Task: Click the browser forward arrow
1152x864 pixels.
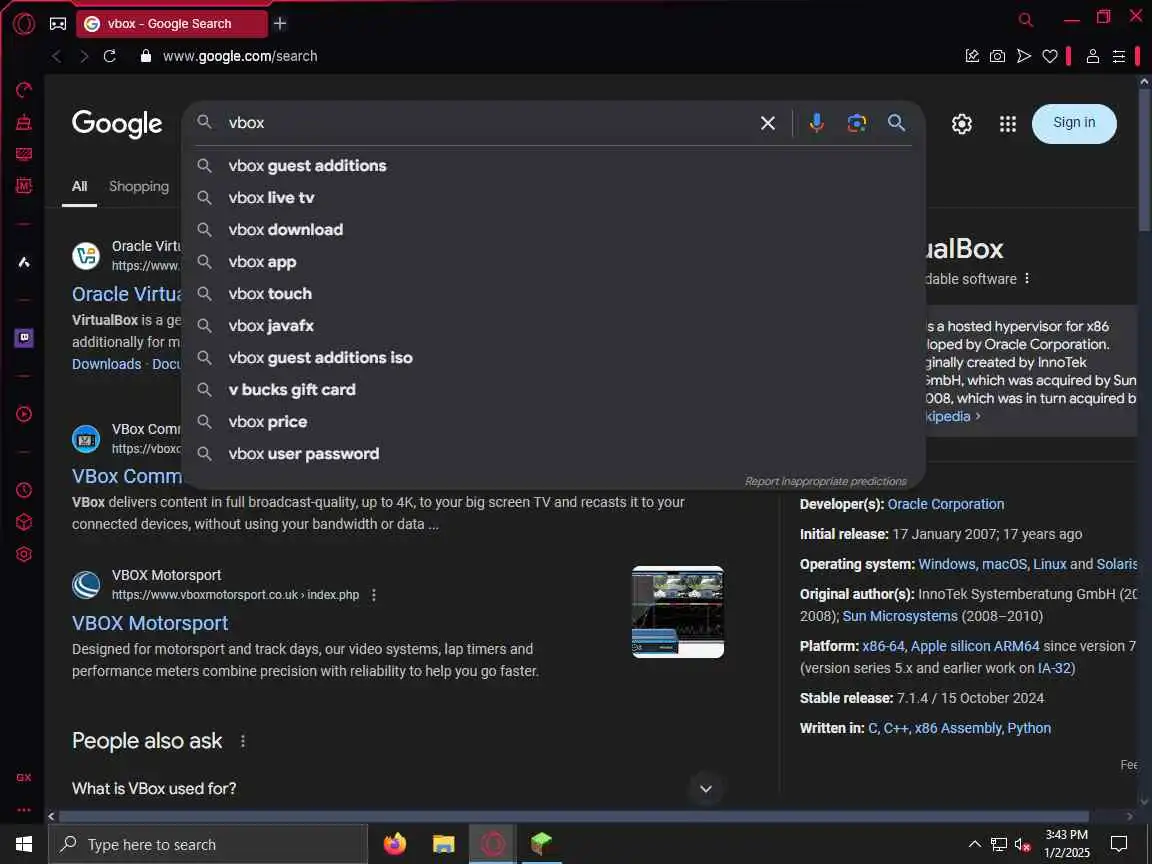Action: (x=84, y=56)
